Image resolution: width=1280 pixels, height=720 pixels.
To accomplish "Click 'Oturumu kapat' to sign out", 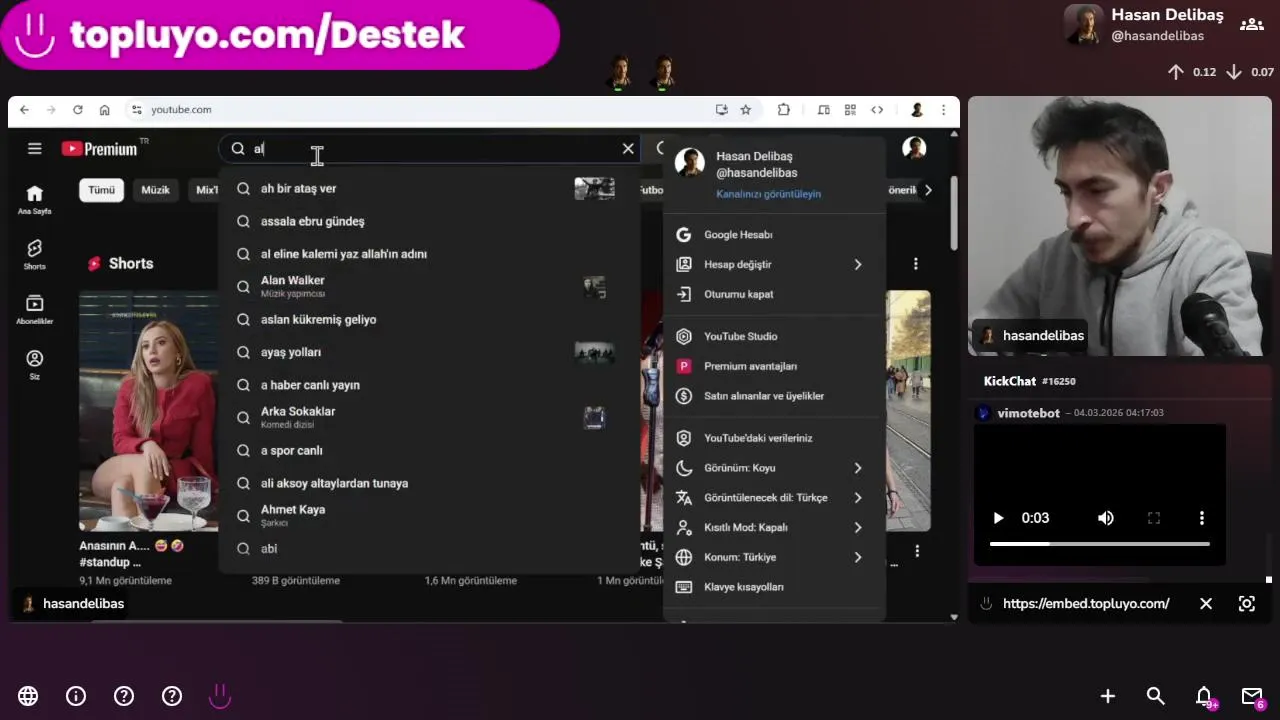I will pyautogui.click(x=774, y=295).
